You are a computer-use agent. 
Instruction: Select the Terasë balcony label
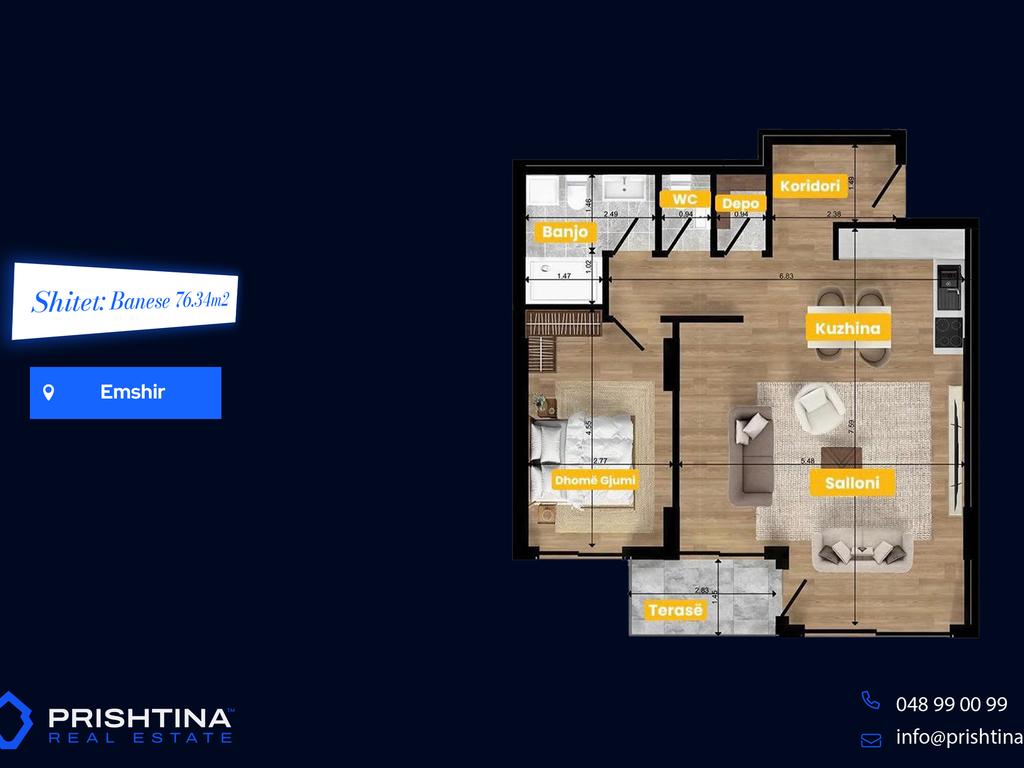675,610
